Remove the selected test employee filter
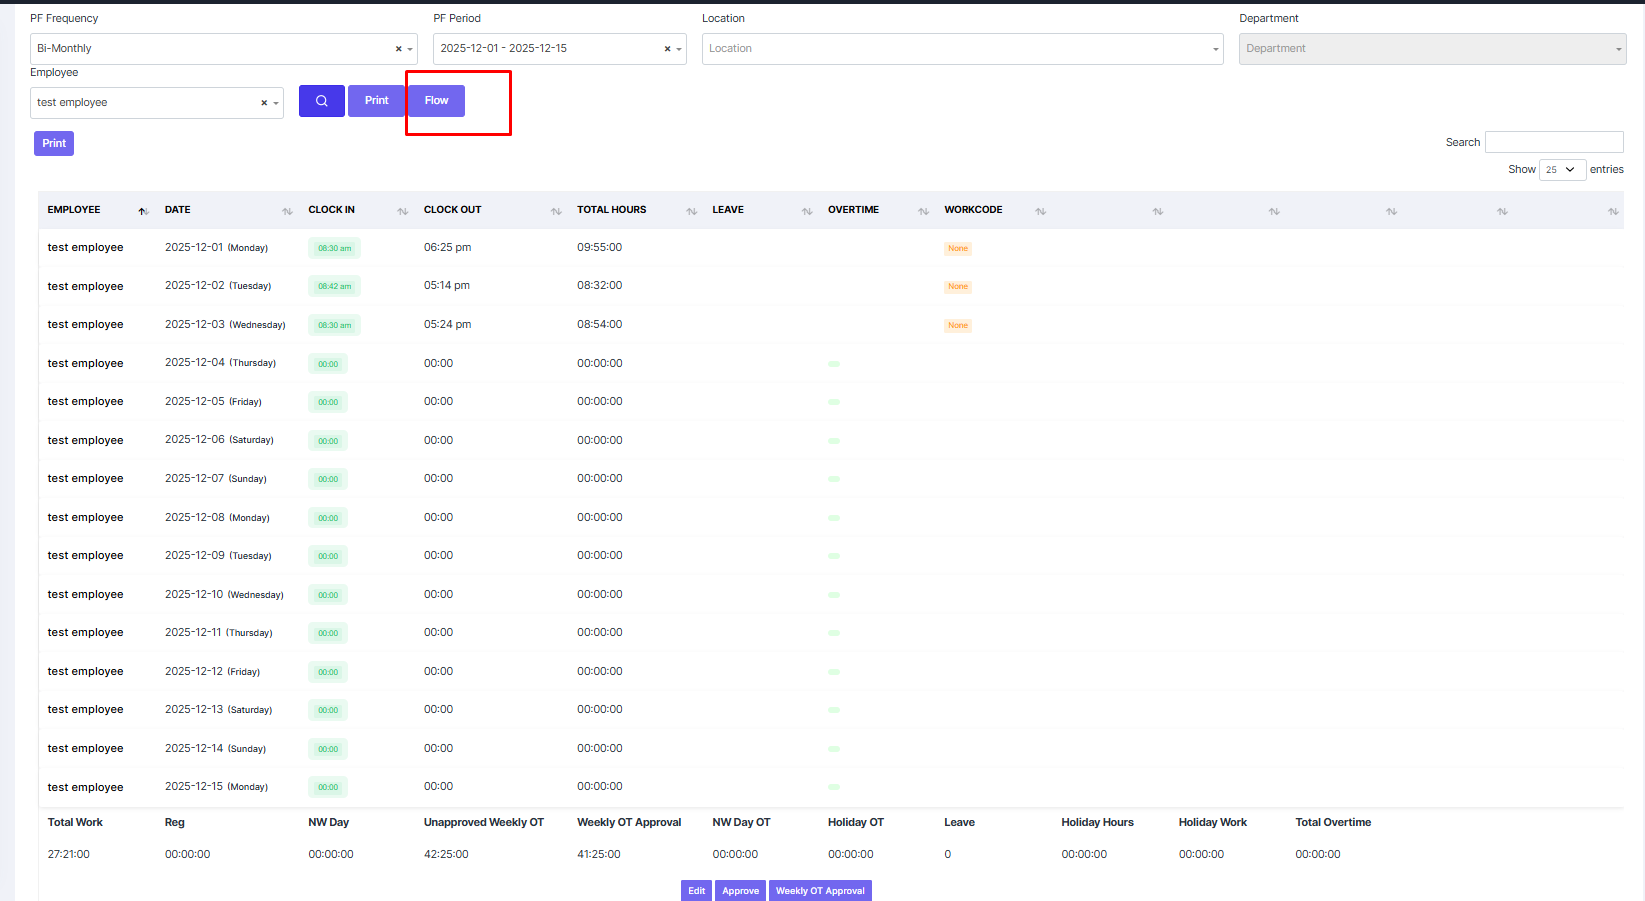Image resolution: width=1645 pixels, height=901 pixels. [264, 103]
